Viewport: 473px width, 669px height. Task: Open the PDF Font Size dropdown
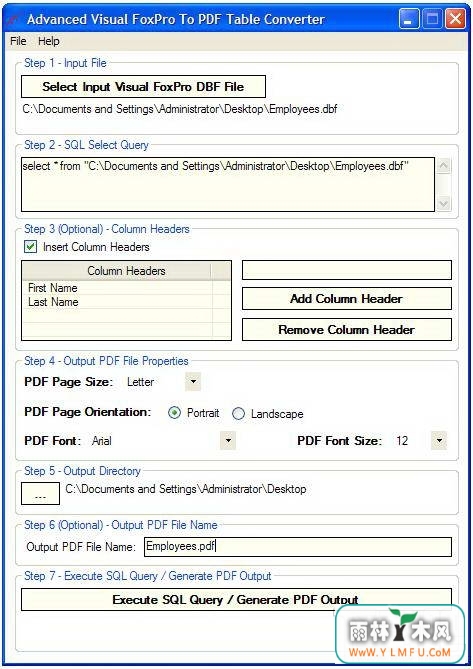439,440
